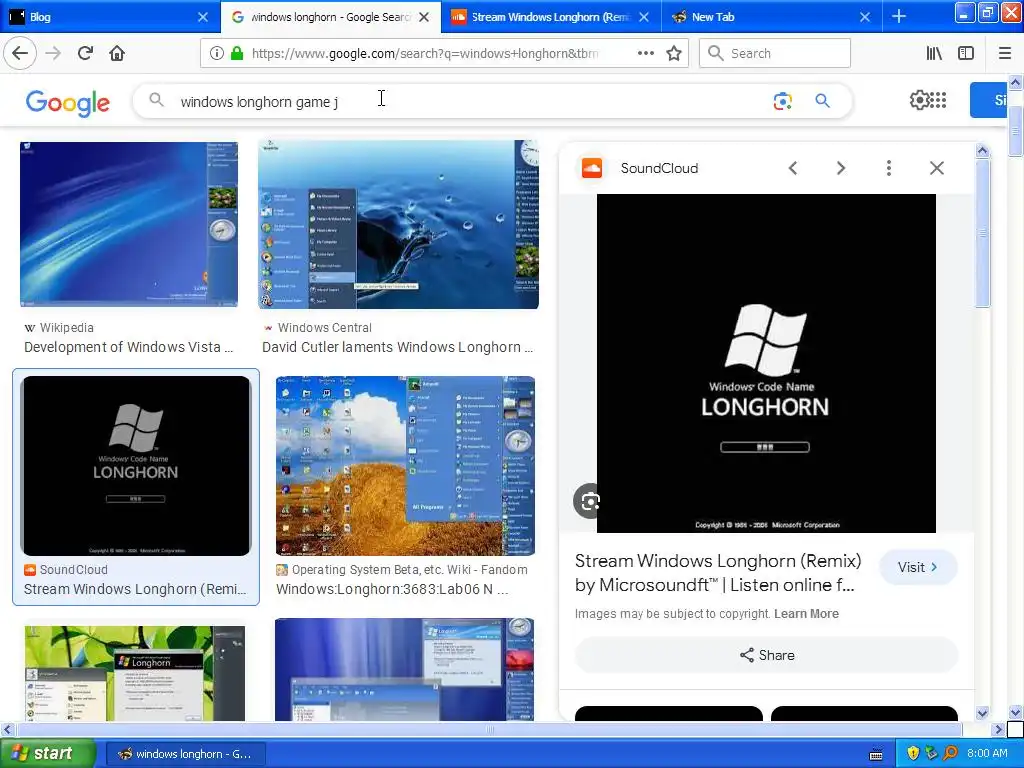Click the Visit button

point(918,567)
